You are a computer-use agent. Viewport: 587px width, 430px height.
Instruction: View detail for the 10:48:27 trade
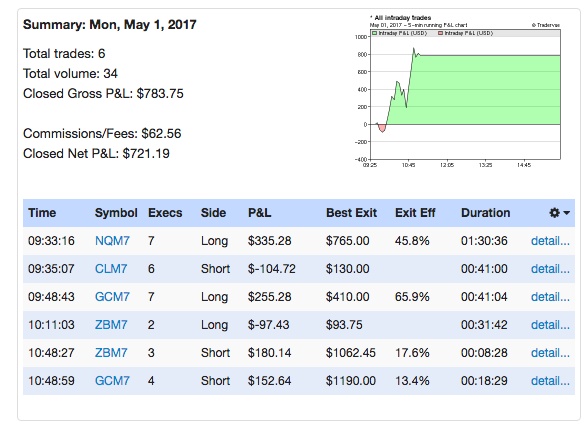click(x=550, y=353)
